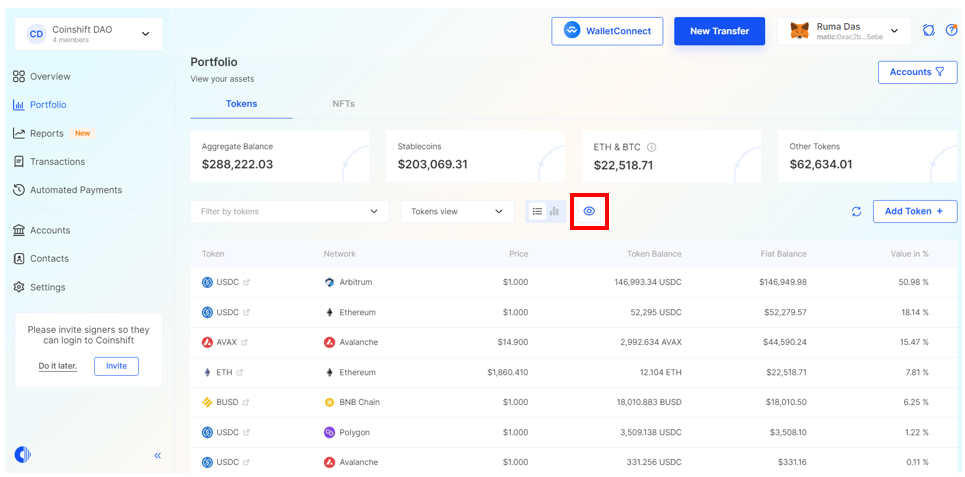Toggle balance visibility eye icon
Viewport: 965px width, 477px height.
[589, 211]
